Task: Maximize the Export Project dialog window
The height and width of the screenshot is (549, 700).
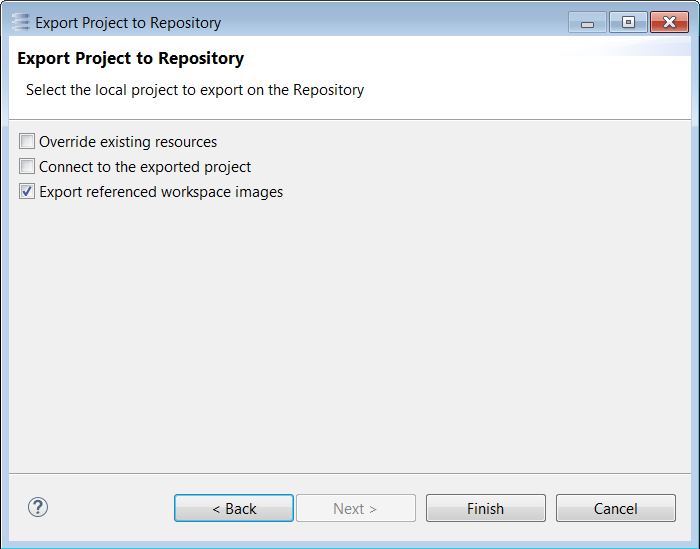Action: (x=628, y=22)
